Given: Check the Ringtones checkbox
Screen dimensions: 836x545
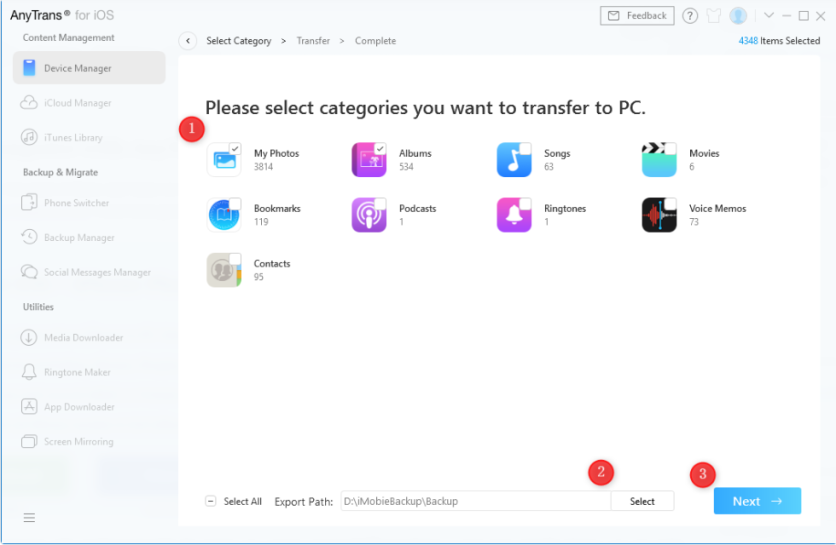Looking at the screenshot, I should (525, 204).
